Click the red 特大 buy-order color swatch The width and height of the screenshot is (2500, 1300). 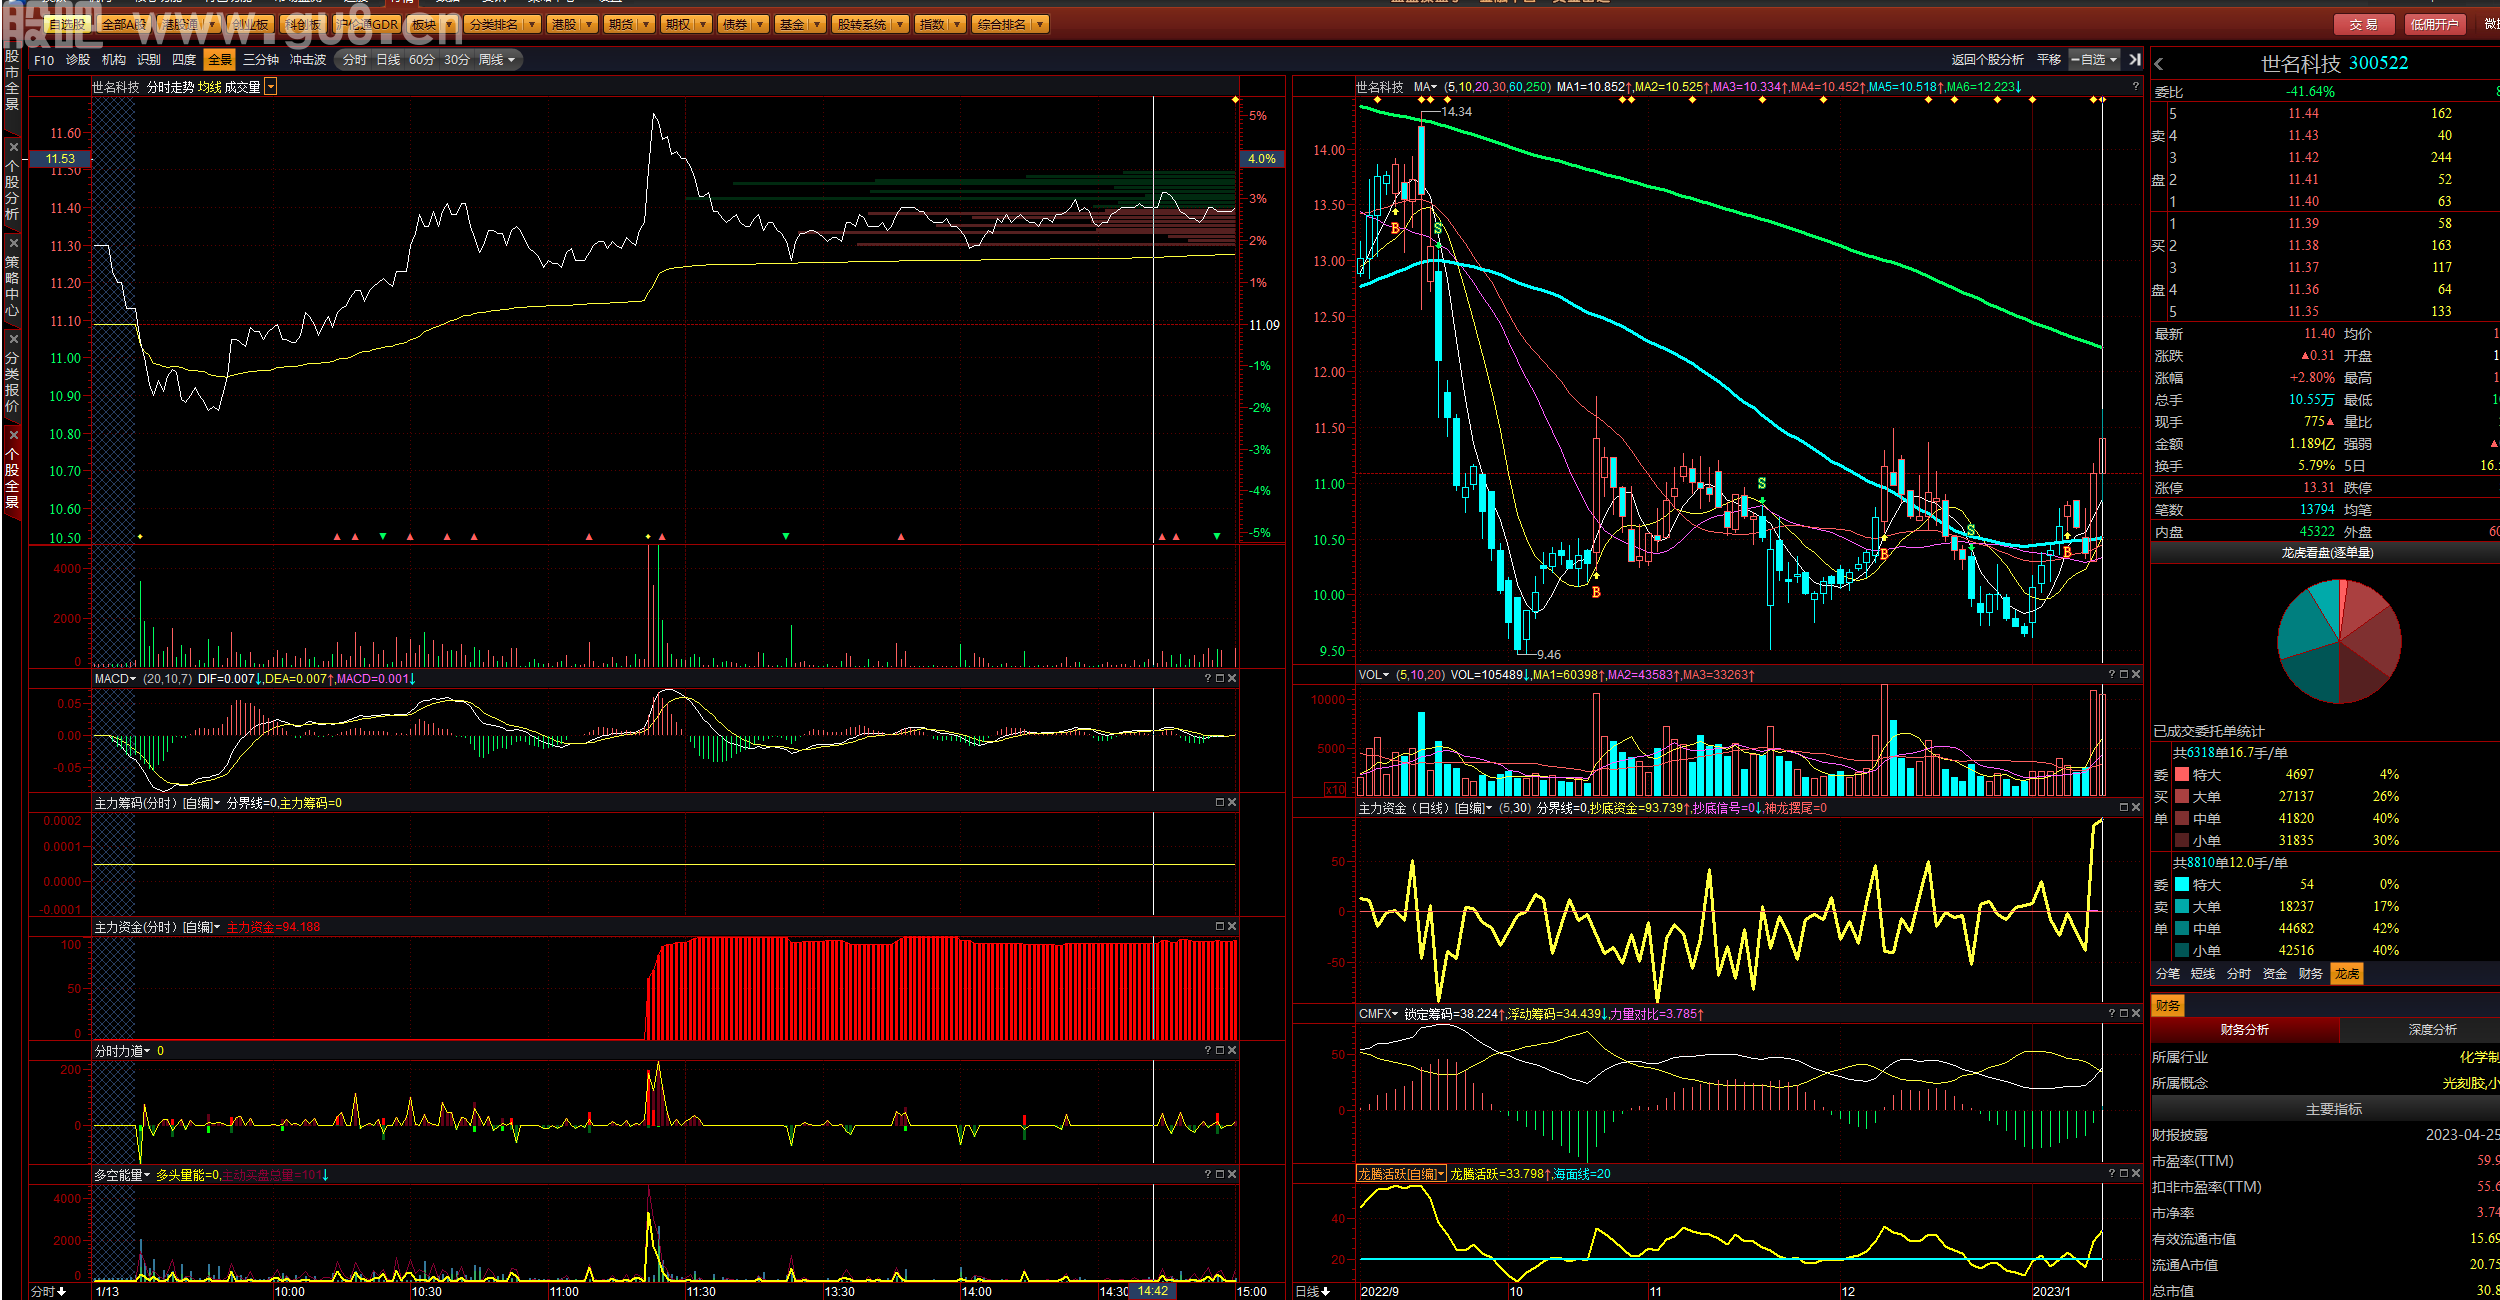[x=2182, y=774]
